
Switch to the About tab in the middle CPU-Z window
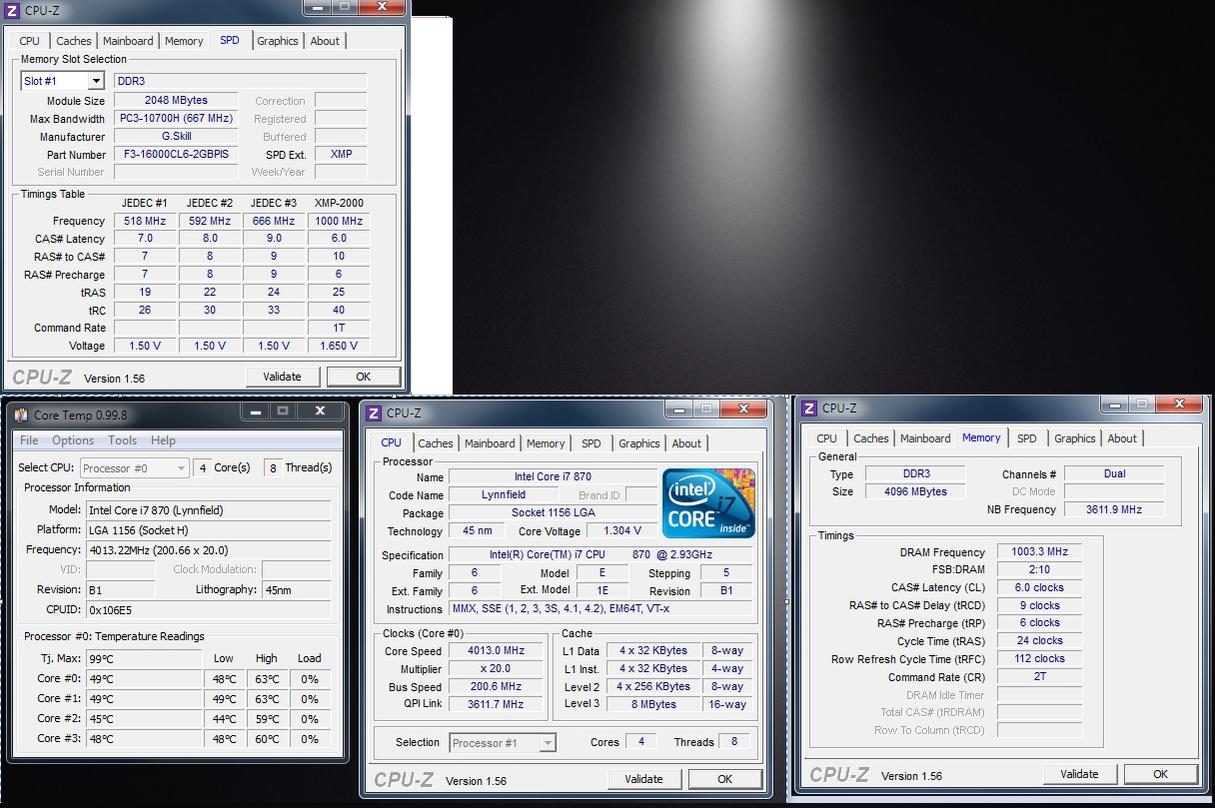[687, 443]
